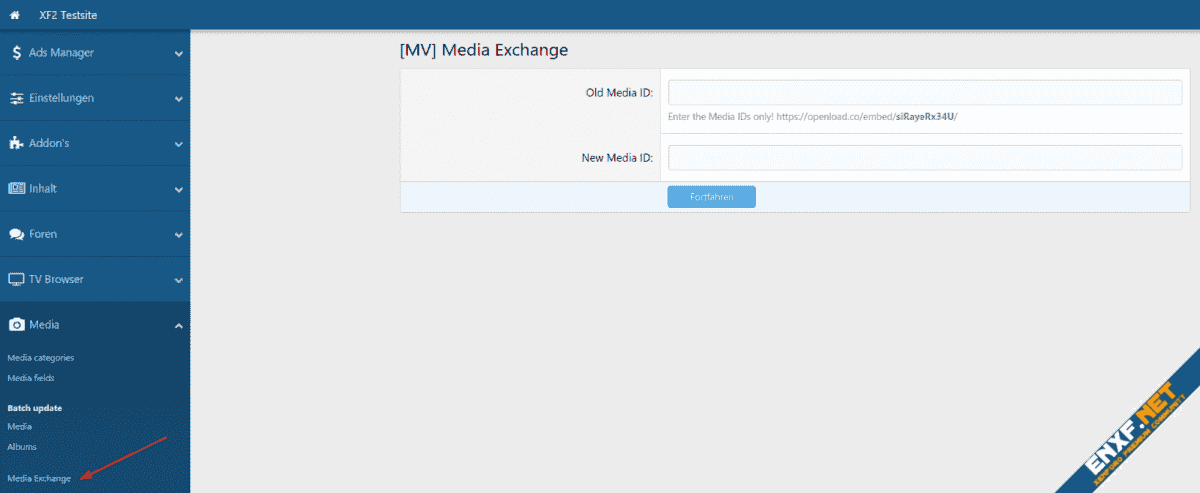Collapse the Media section chevron
Viewport: 1200px width, 493px height.
click(178, 325)
